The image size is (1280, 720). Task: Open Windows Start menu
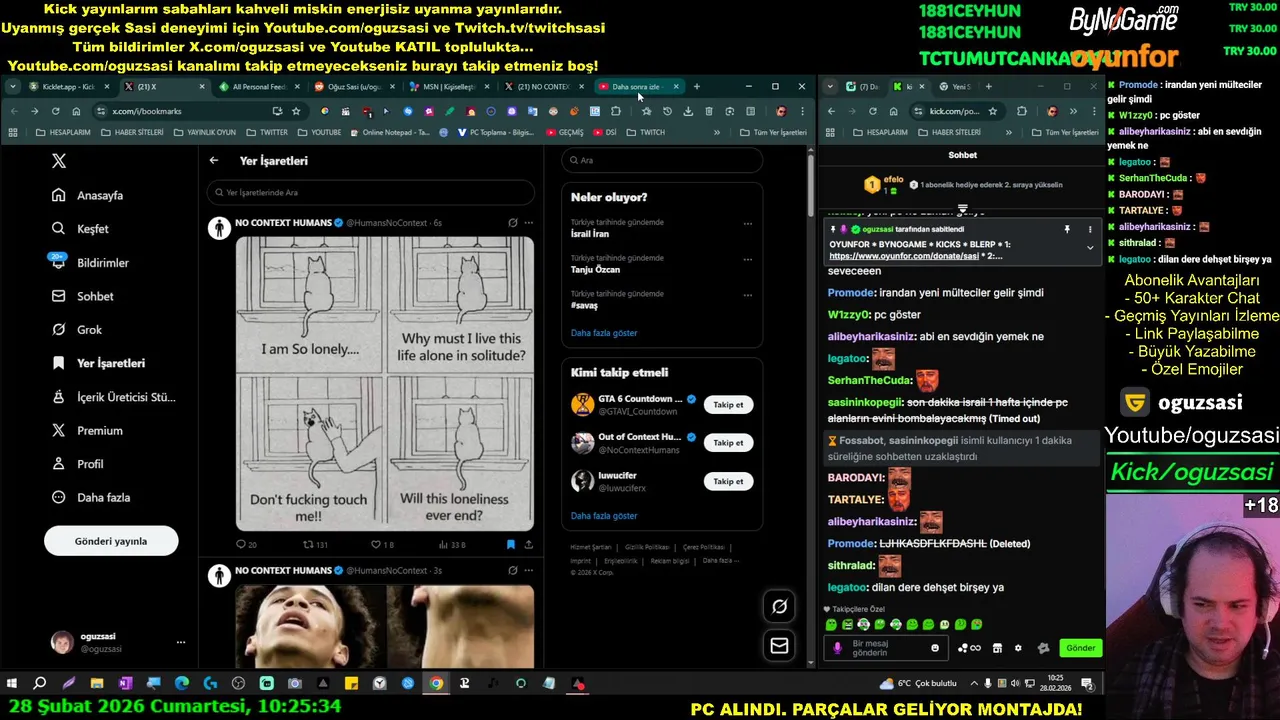click(x=12, y=684)
